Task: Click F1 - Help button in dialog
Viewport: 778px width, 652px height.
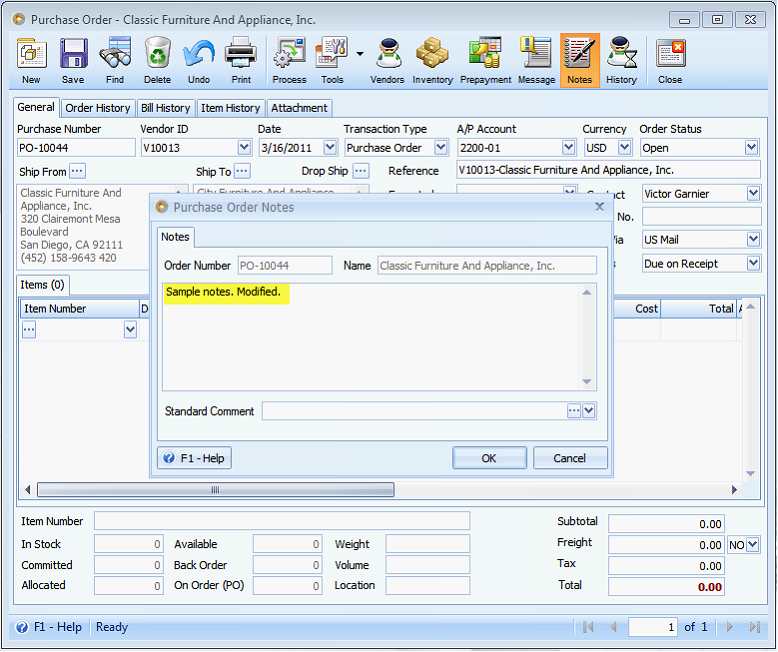Action: click(194, 458)
